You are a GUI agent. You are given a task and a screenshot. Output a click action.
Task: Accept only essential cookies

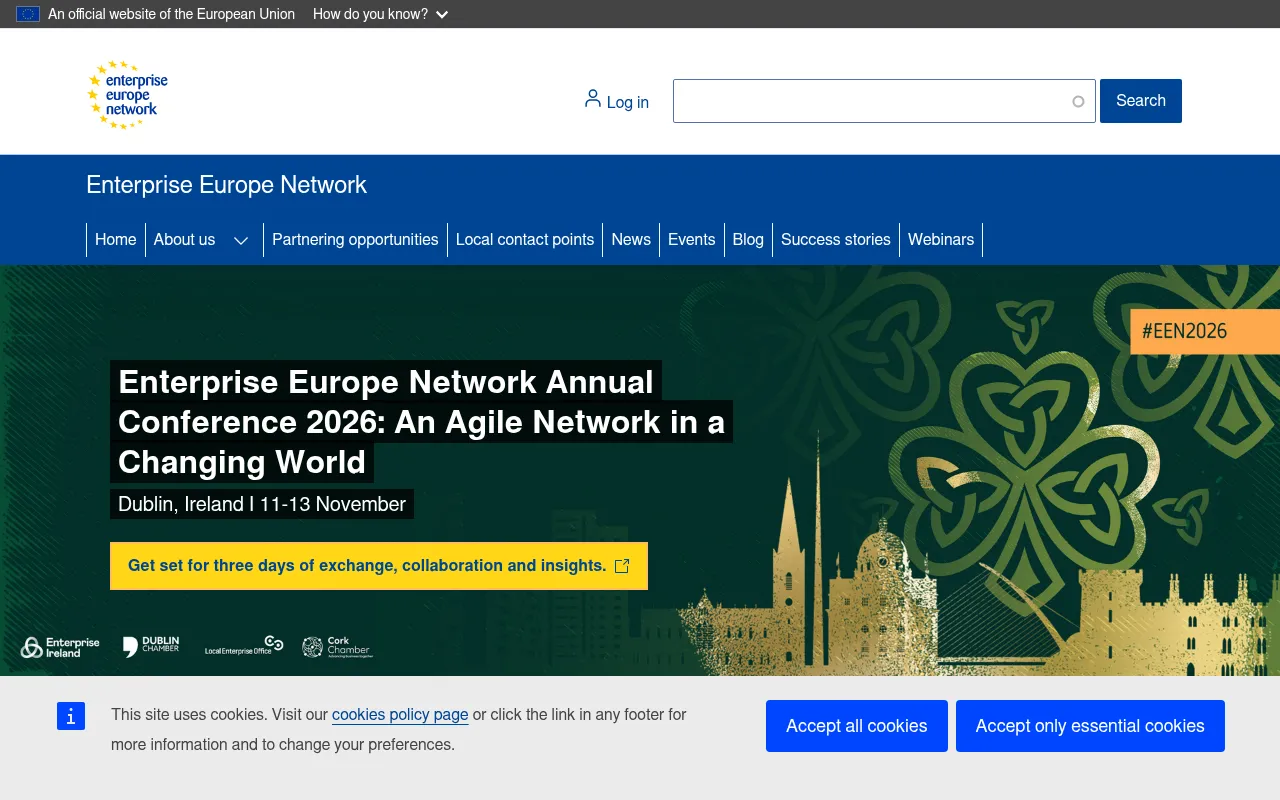[x=1090, y=726]
